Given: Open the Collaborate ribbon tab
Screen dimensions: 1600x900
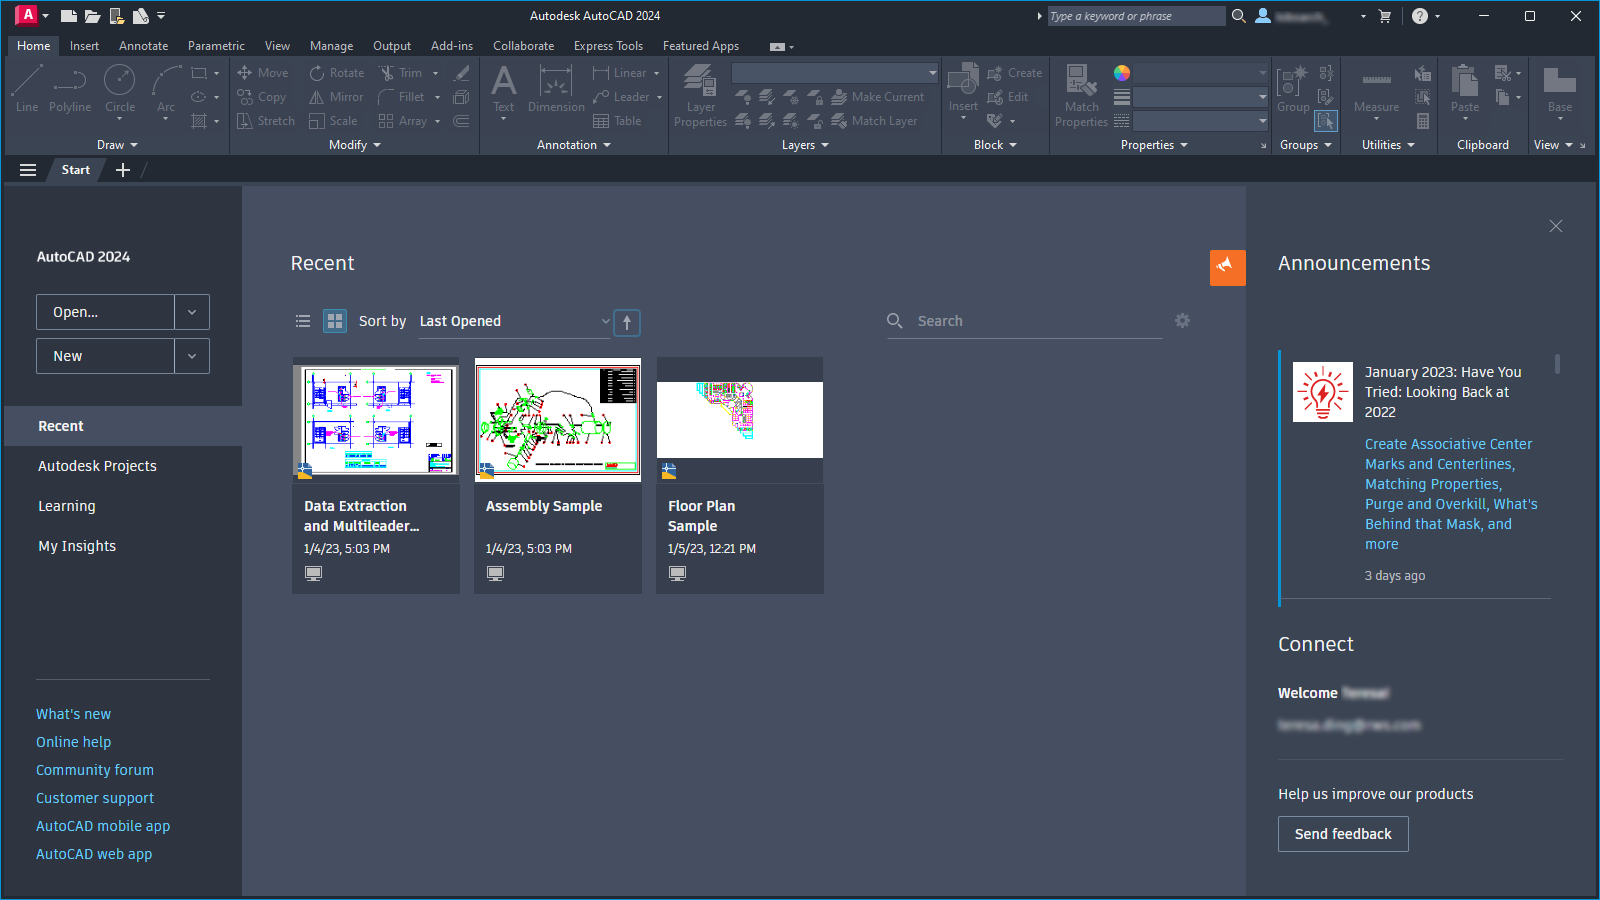Looking at the screenshot, I should pos(524,45).
